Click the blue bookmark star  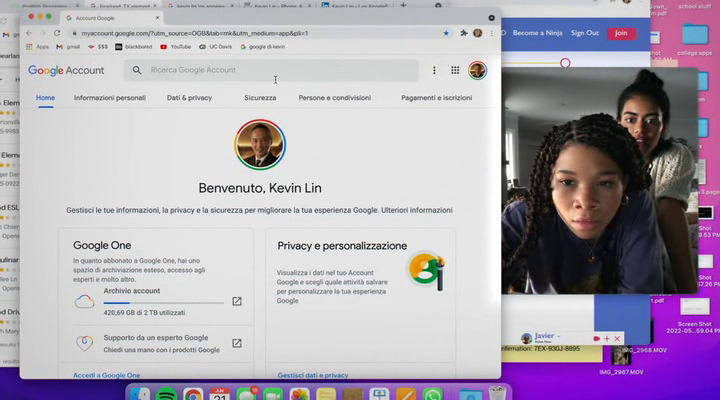pos(446,33)
